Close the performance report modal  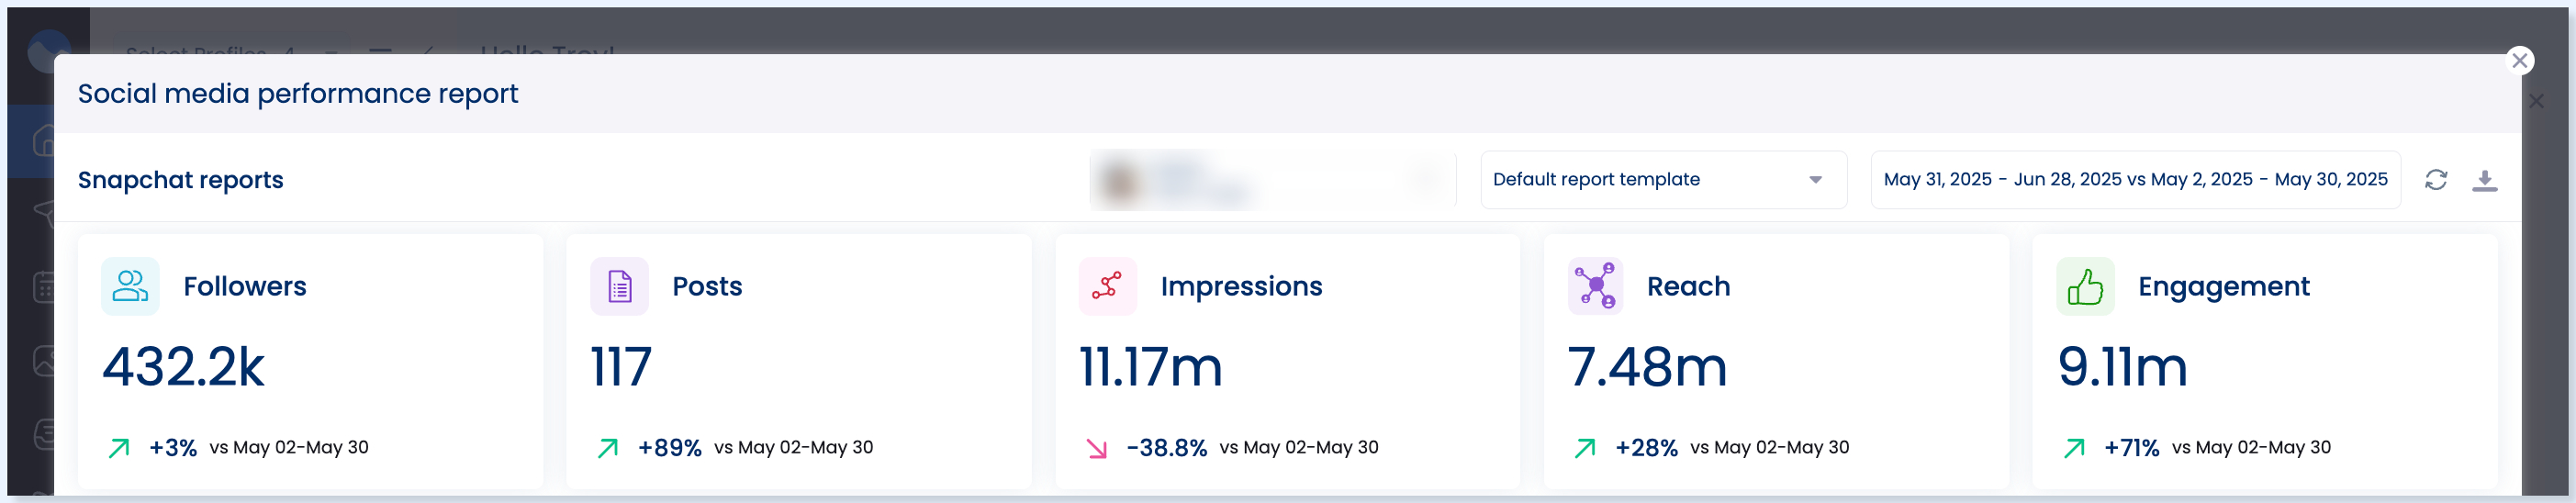[2519, 61]
